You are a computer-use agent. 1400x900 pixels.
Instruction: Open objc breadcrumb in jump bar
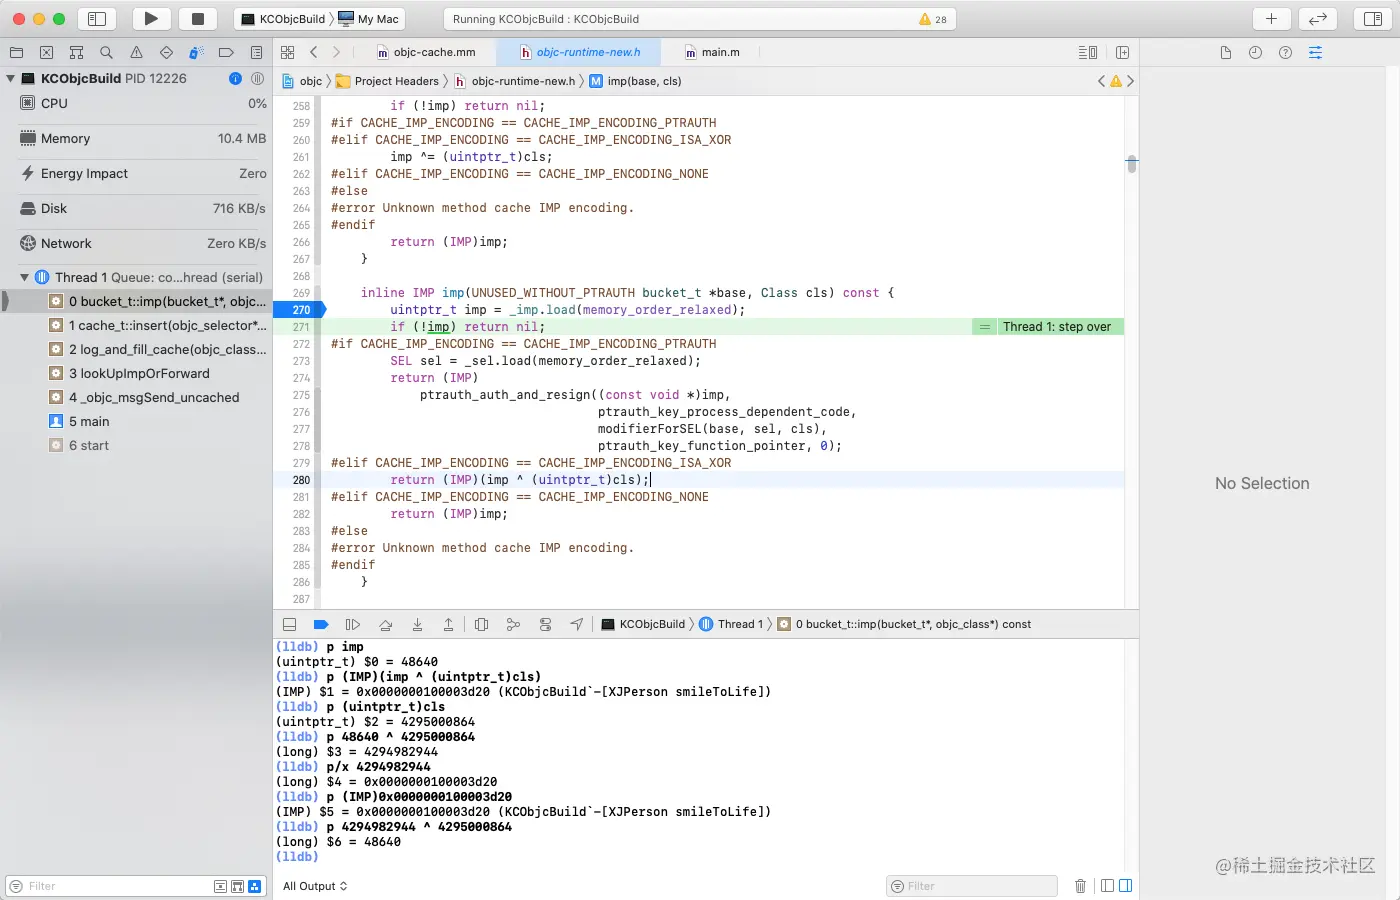click(x=302, y=81)
